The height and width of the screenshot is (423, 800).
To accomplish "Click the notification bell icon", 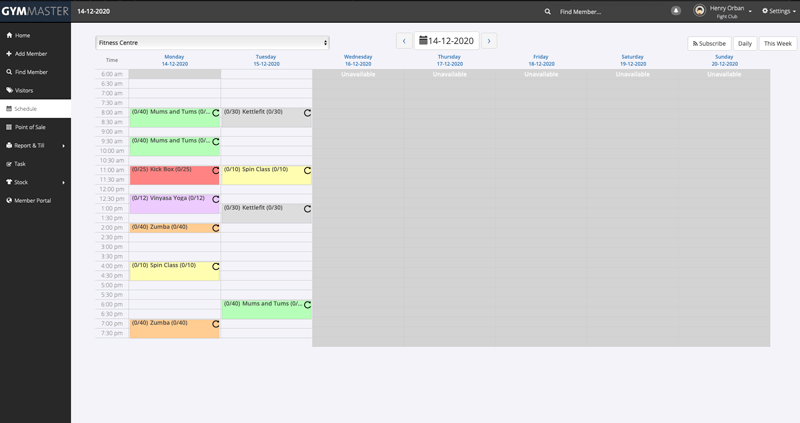I will [x=676, y=11].
